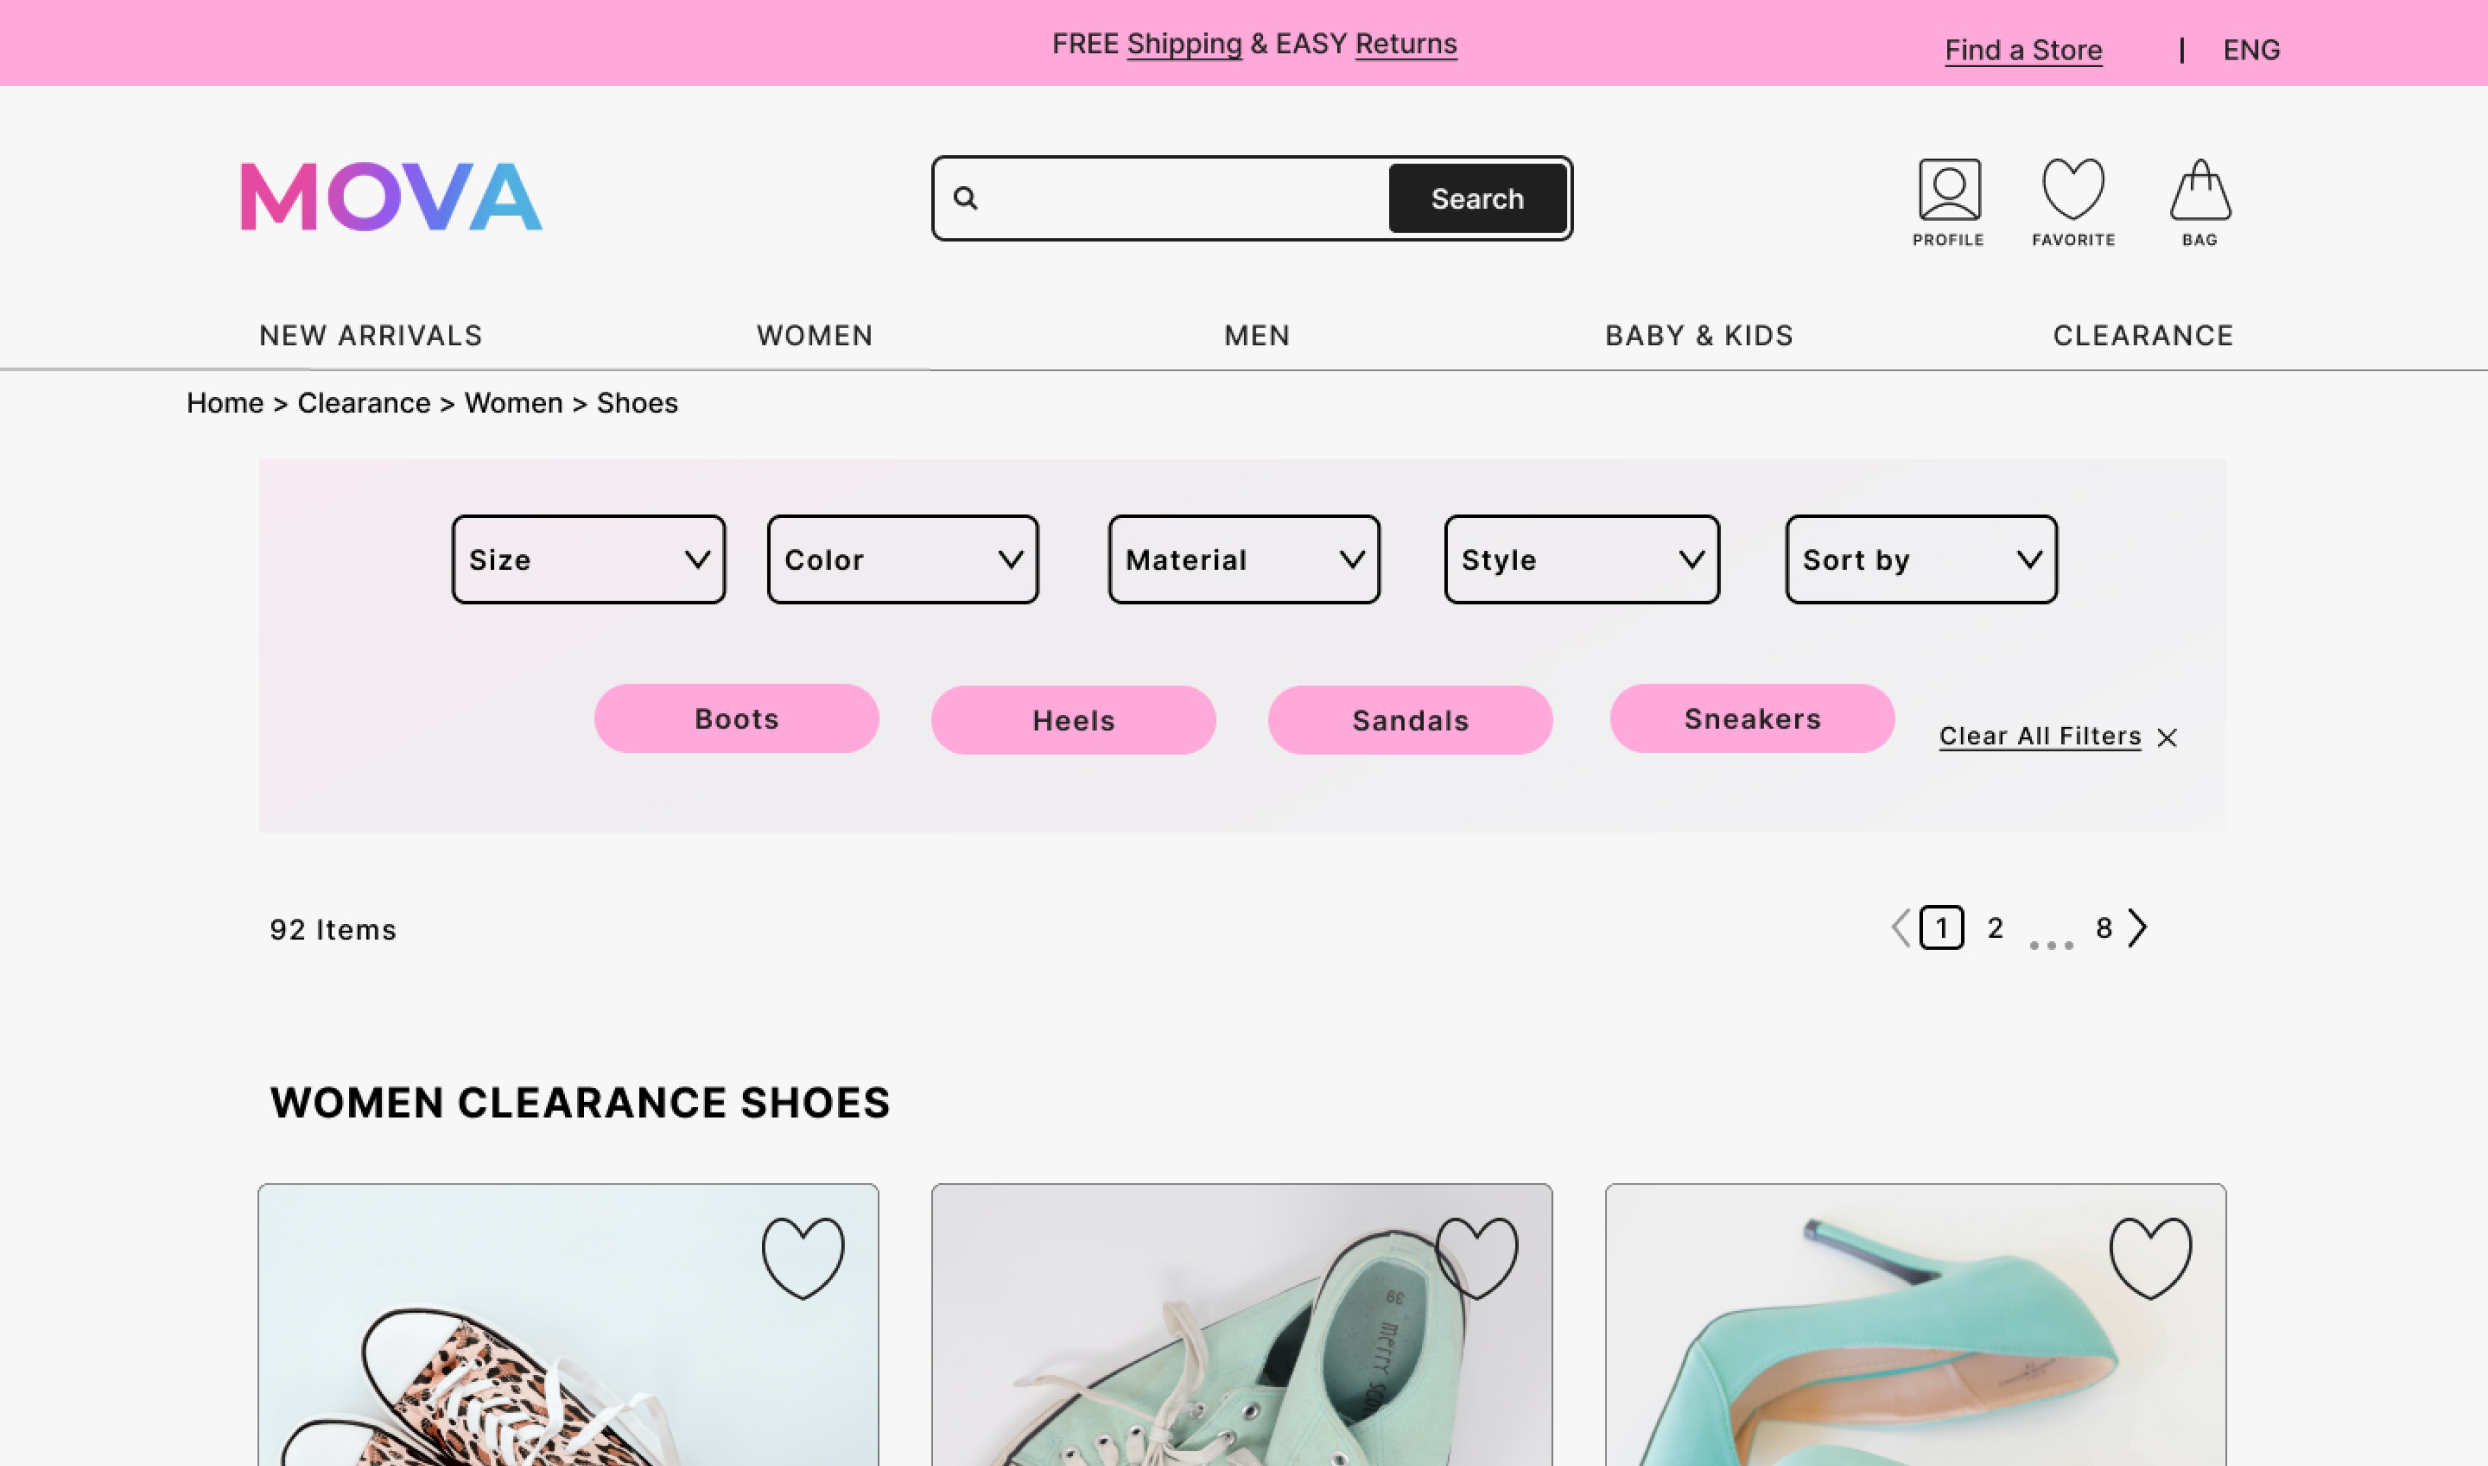Screen dimensions: 2488x1466
Task: Go to previous page with left chevron
Action: (1900, 928)
